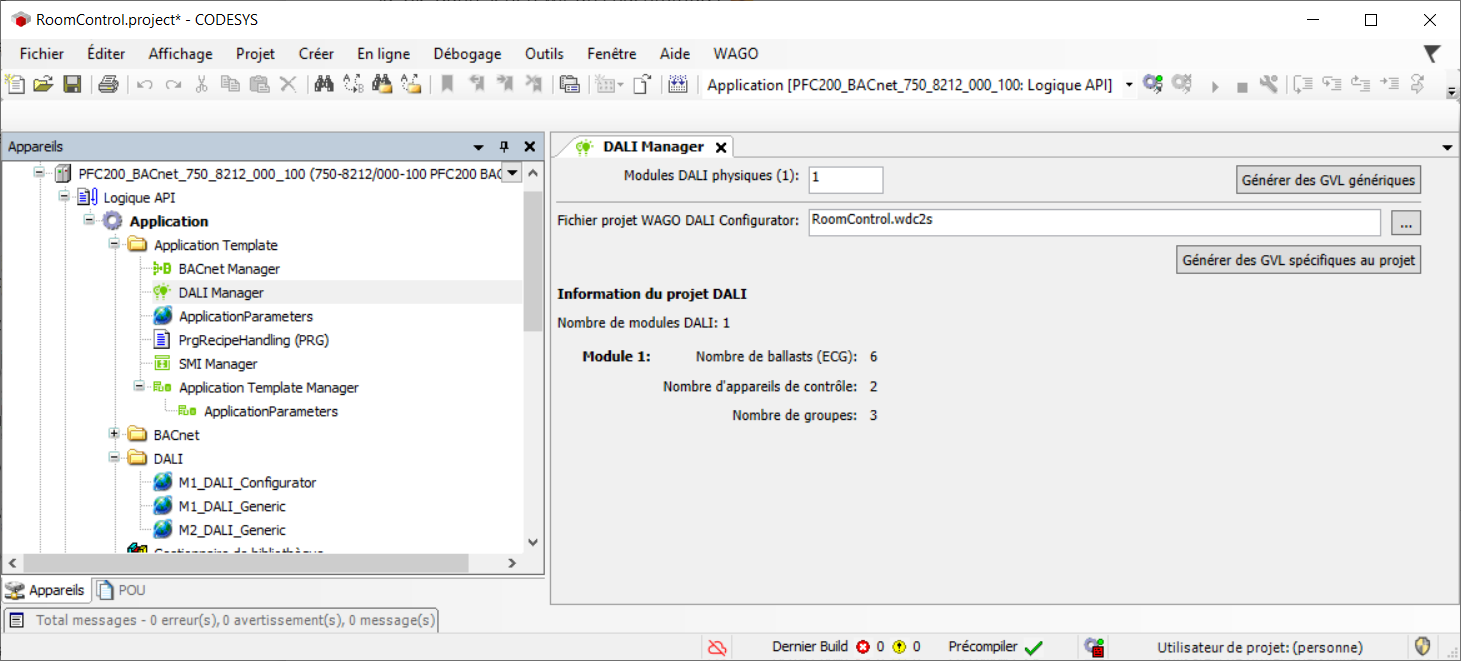The height and width of the screenshot is (661, 1461).
Task: Click the build error count red icon
Action: (x=864, y=647)
